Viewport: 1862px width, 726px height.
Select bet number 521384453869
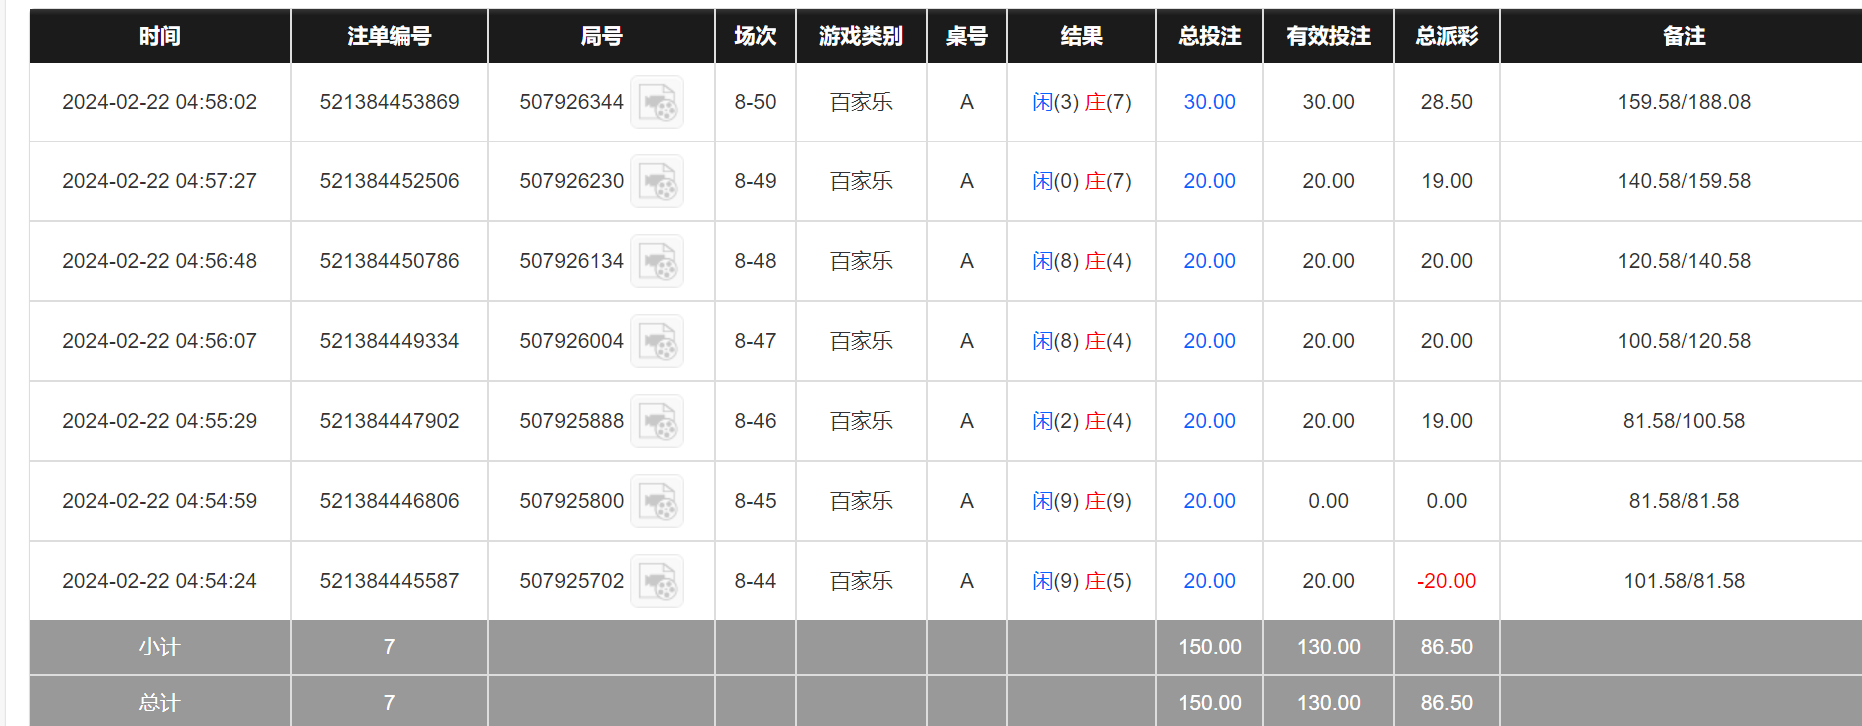[389, 102]
